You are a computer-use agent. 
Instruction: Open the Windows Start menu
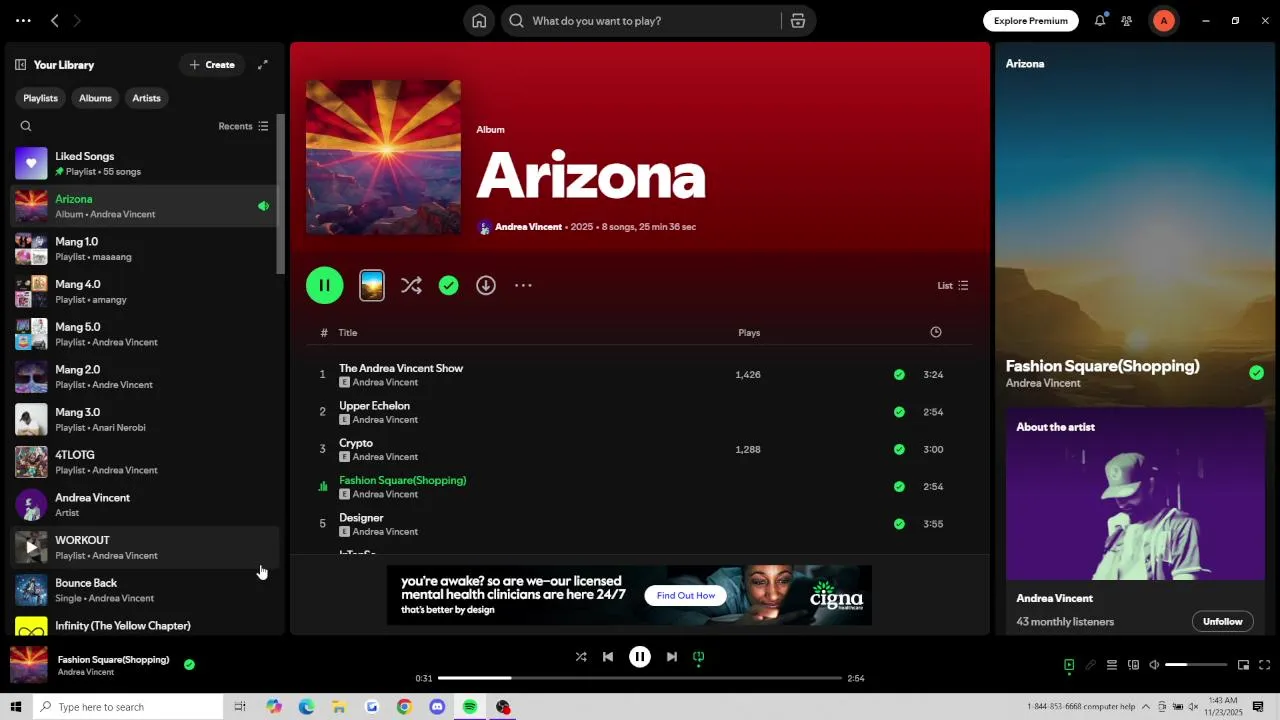(x=16, y=707)
